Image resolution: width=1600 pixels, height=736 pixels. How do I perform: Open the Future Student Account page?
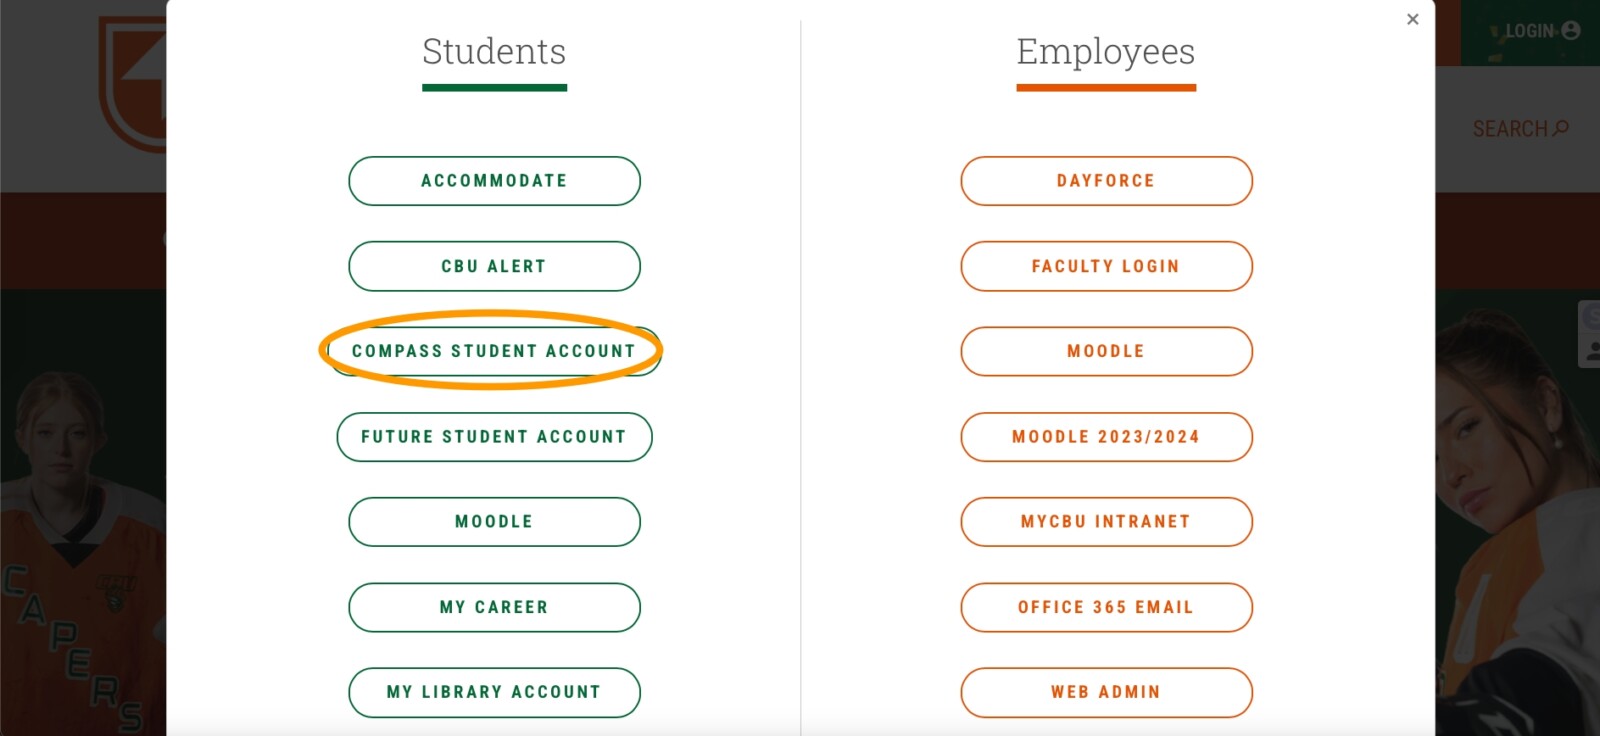(494, 437)
